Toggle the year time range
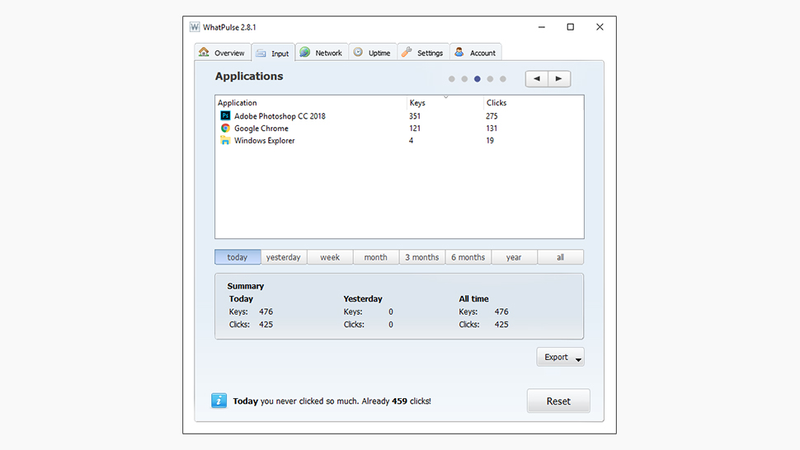The height and width of the screenshot is (450, 800). click(x=514, y=257)
